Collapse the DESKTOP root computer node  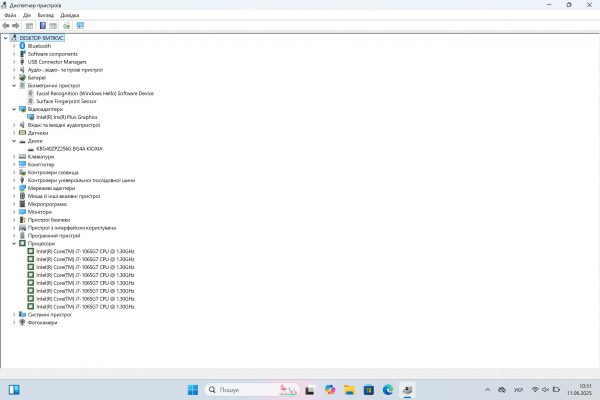(6, 38)
